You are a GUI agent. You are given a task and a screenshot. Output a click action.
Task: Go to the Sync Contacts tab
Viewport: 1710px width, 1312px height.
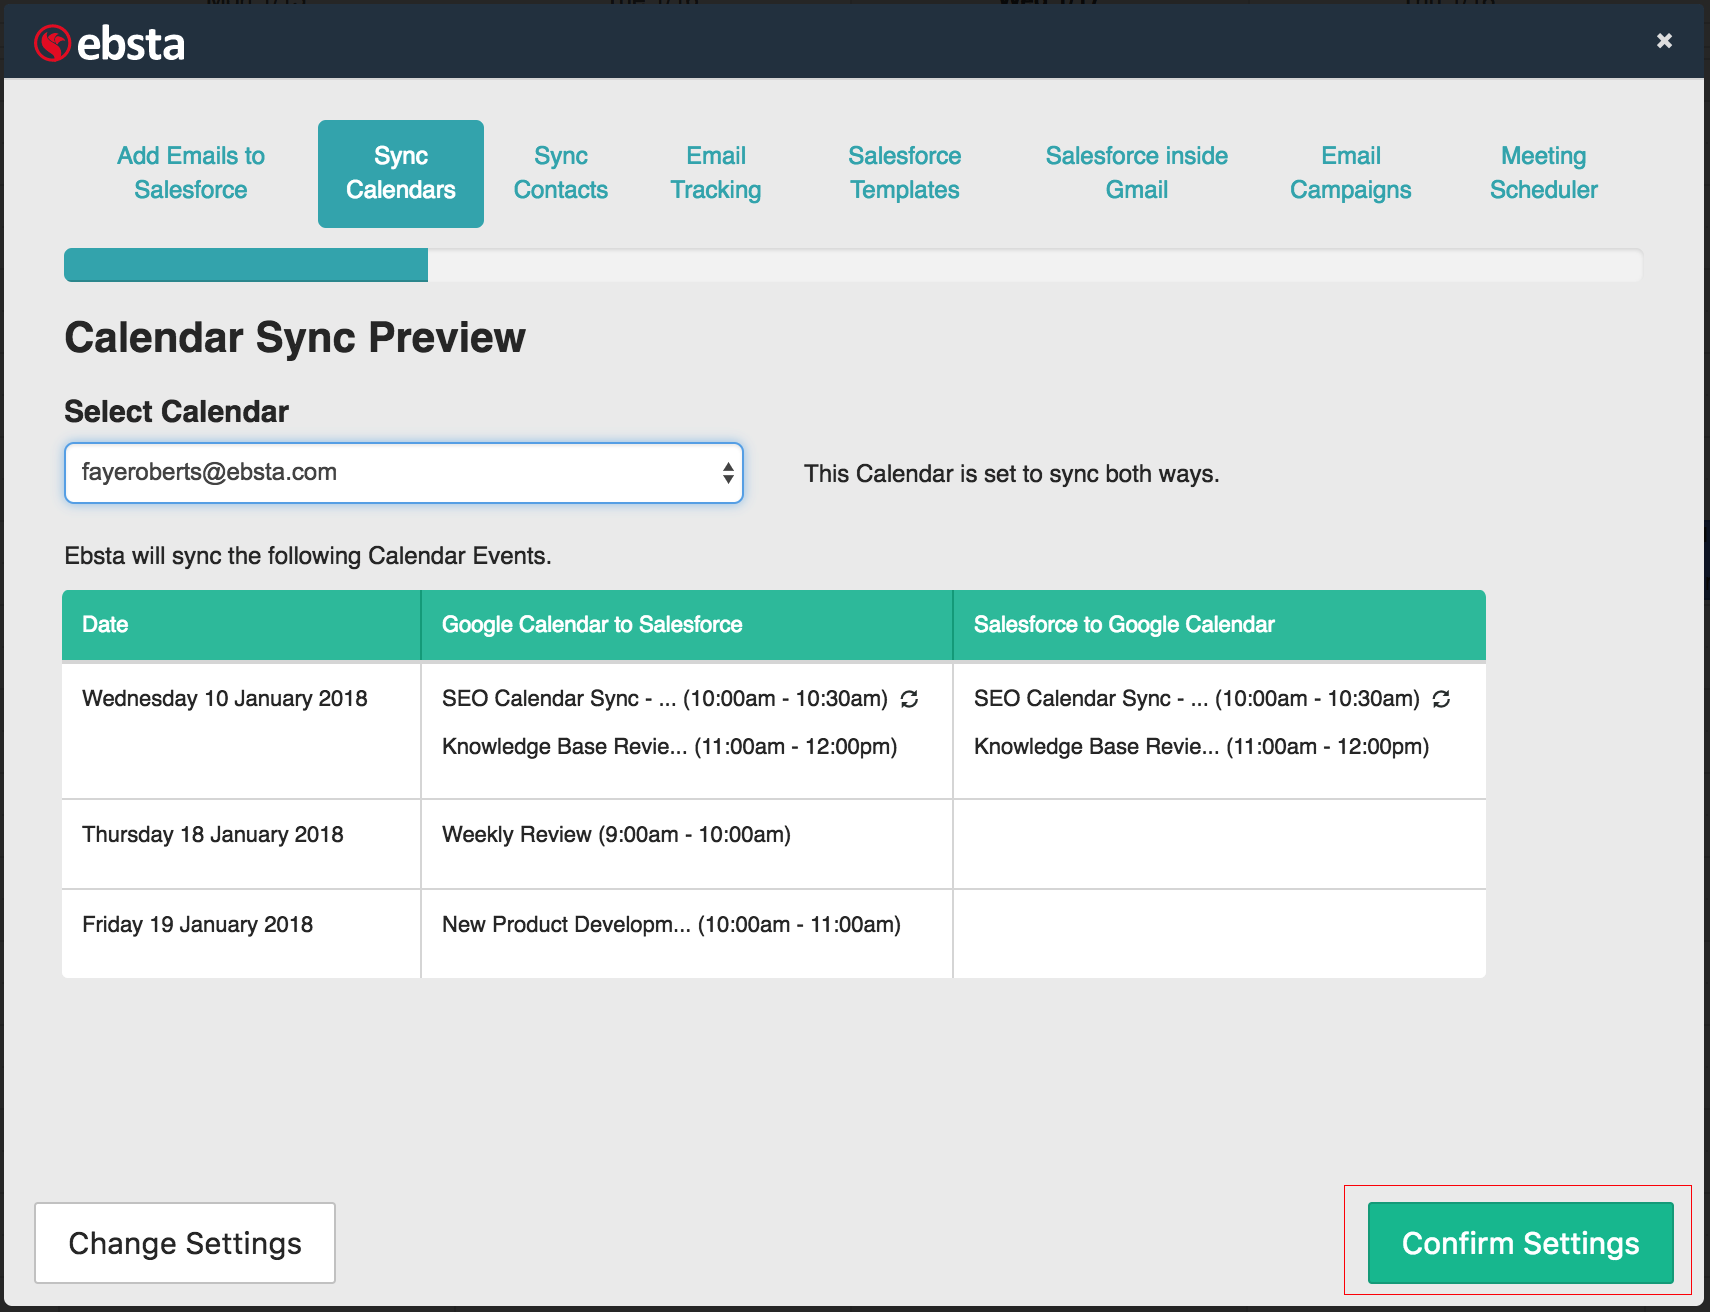point(561,173)
